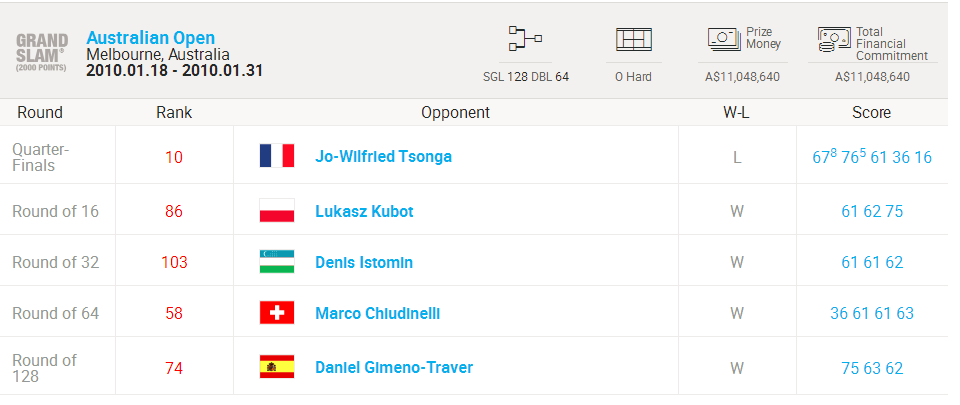Click the Spanish flag icon
Screen dimensions: 960x405
click(x=277, y=367)
